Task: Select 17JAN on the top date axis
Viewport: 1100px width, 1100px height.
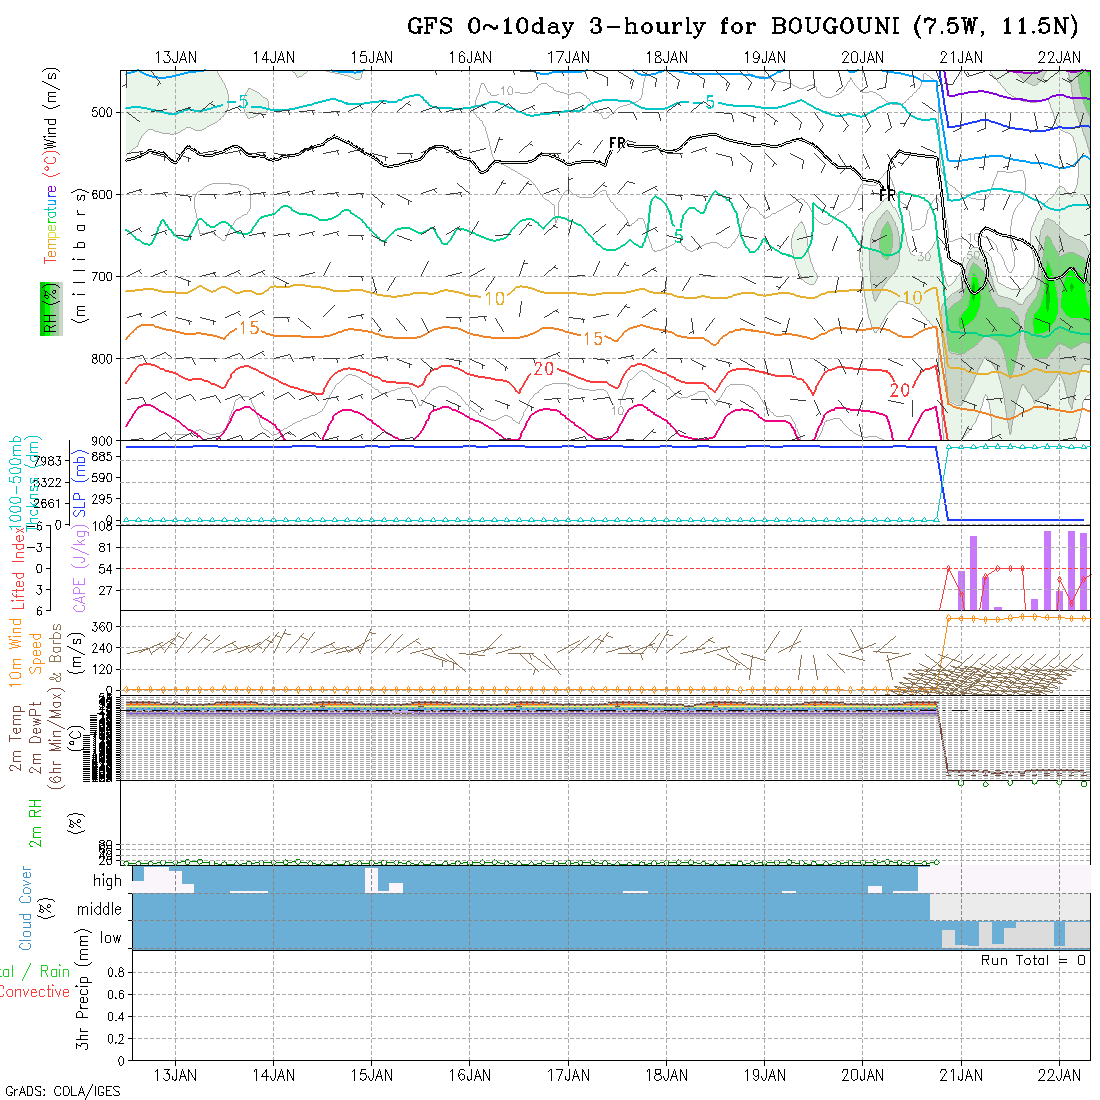Action: (569, 57)
